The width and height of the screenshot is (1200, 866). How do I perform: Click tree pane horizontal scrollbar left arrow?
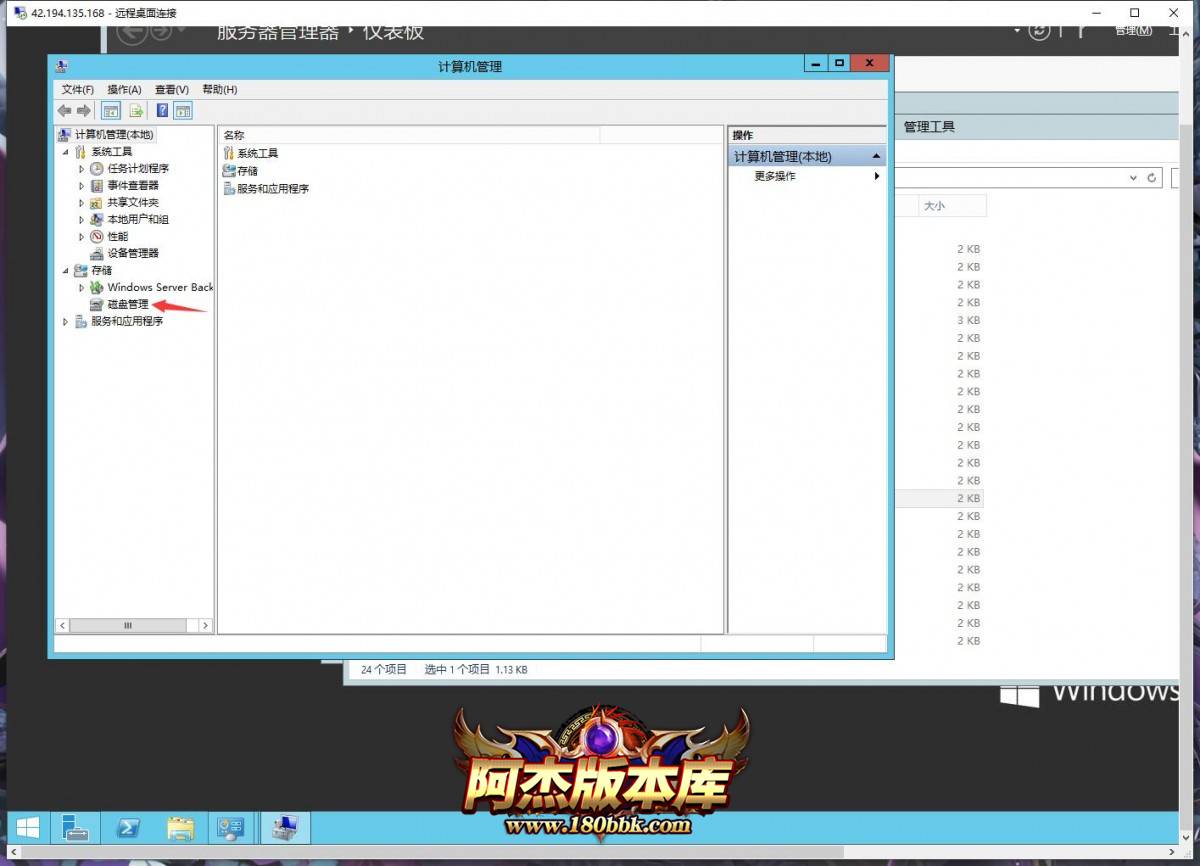tap(62, 625)
